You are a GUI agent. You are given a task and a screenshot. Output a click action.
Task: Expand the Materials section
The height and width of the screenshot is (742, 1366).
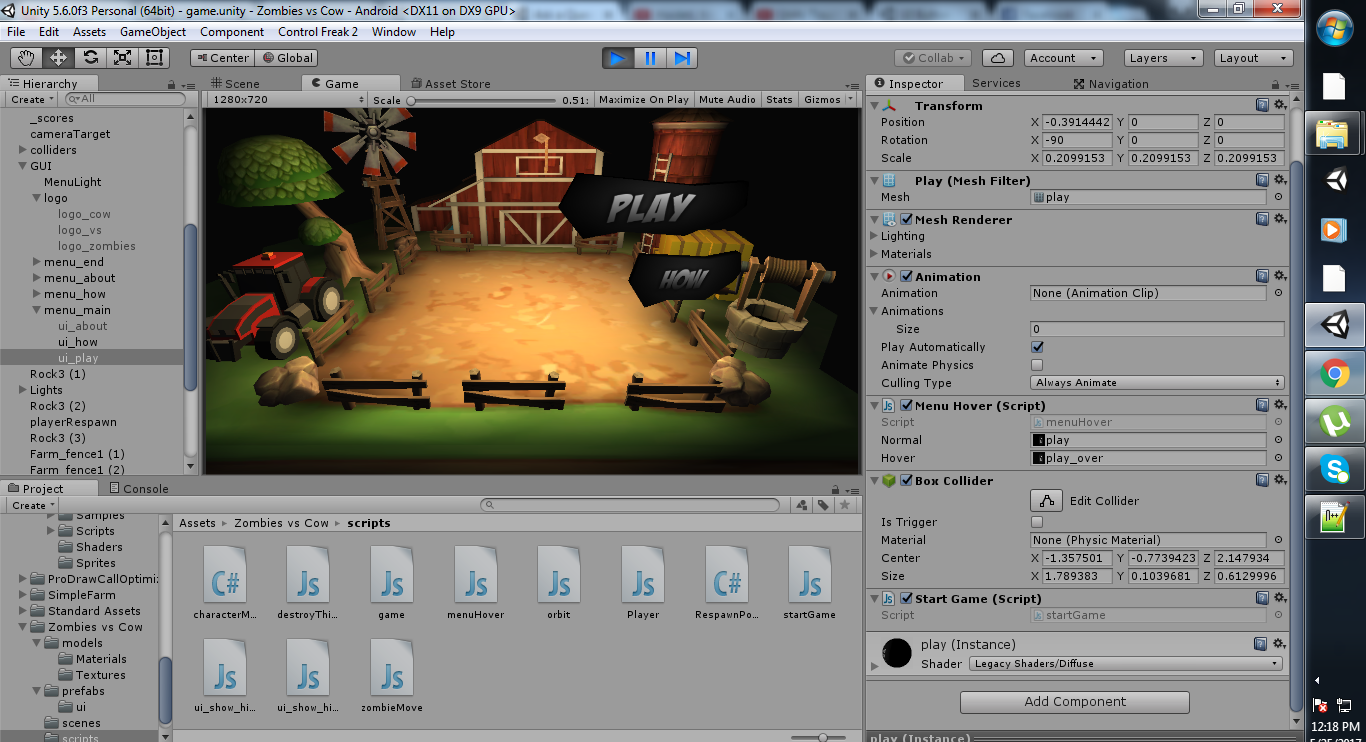tap(875, 254)
